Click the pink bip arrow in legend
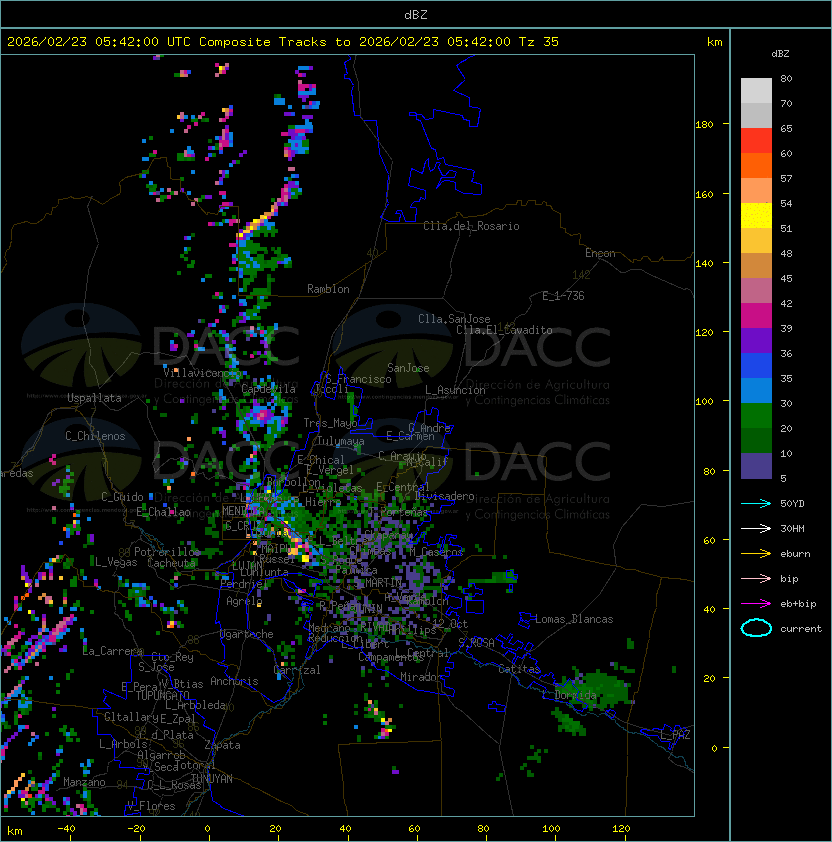 point(756,579)
